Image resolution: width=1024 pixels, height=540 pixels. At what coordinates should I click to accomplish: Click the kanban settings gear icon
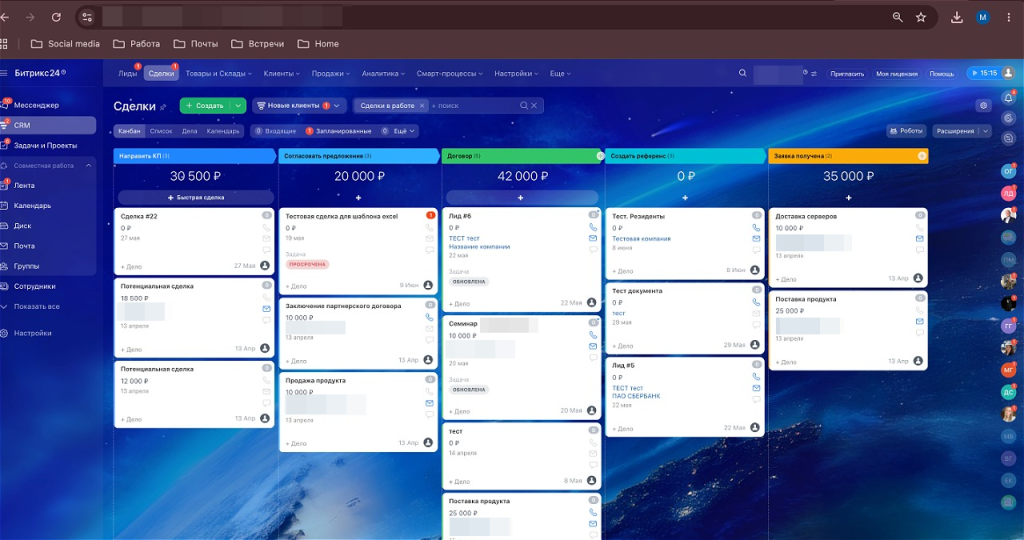coord(984,105)
